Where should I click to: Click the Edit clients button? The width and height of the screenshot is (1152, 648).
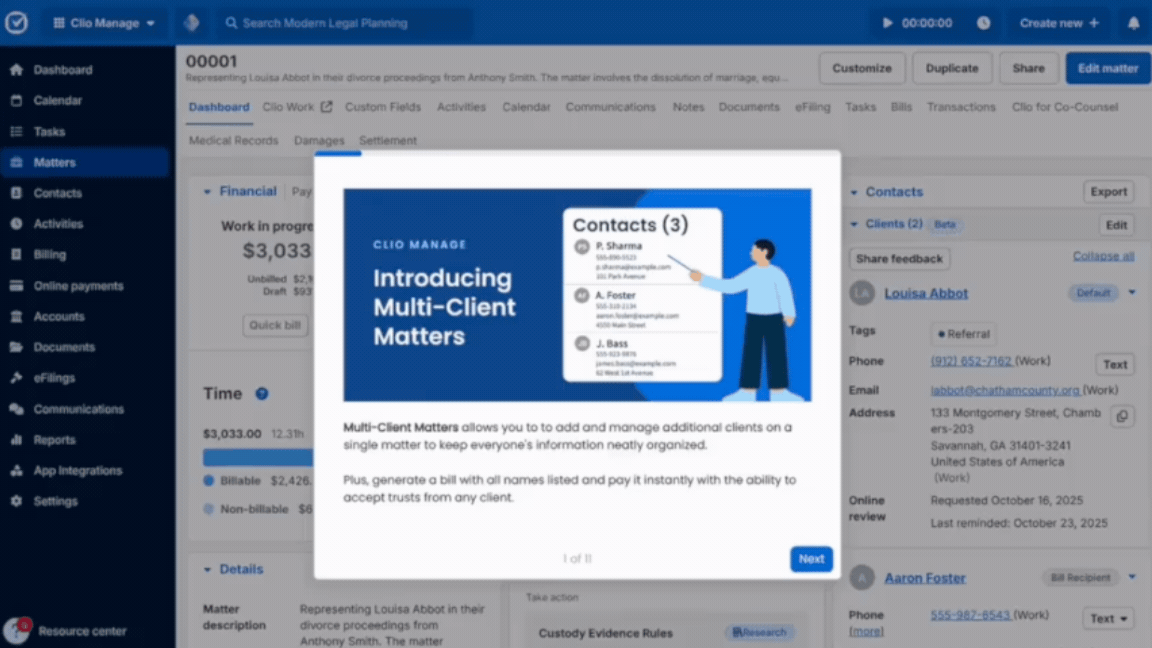click(1116, 225)
